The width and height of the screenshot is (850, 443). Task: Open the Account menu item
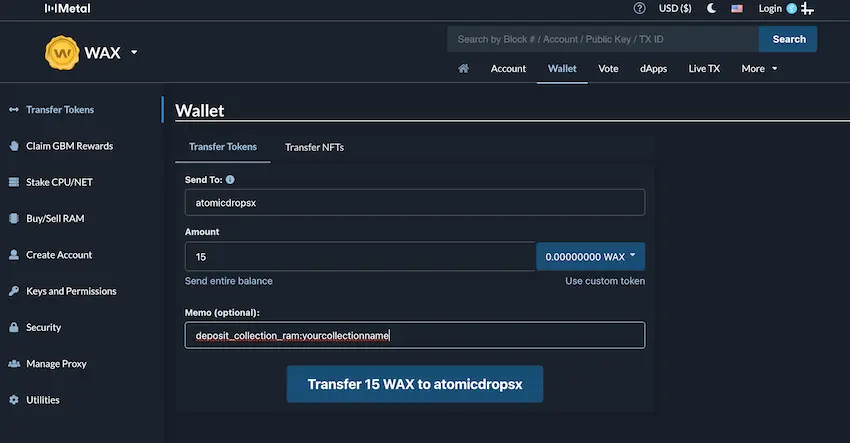coord(508,69)
